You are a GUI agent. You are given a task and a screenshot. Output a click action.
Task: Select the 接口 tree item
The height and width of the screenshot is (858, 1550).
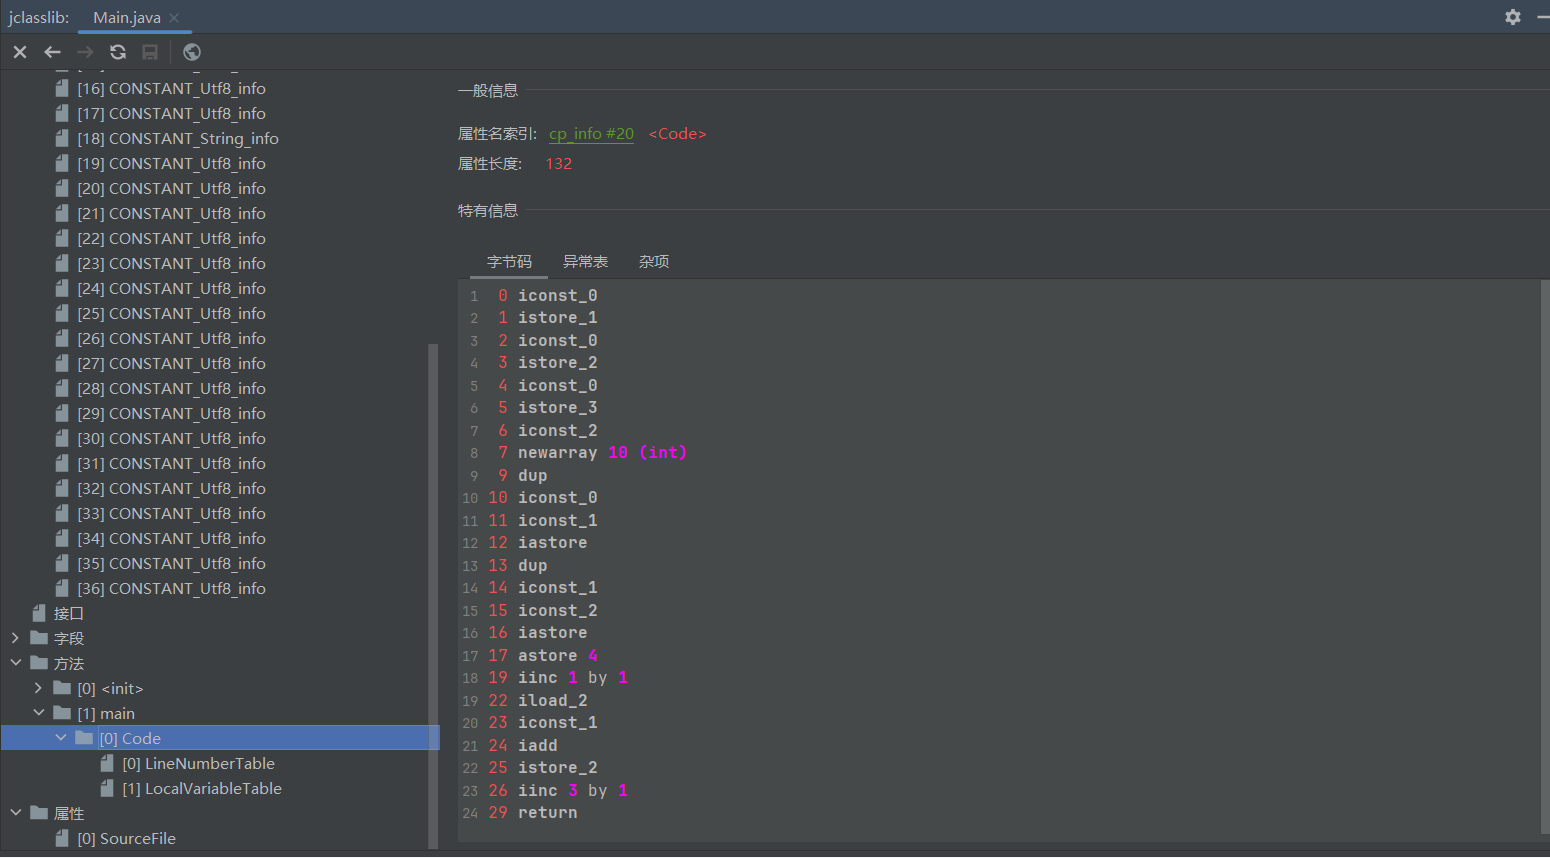[69, 613]
